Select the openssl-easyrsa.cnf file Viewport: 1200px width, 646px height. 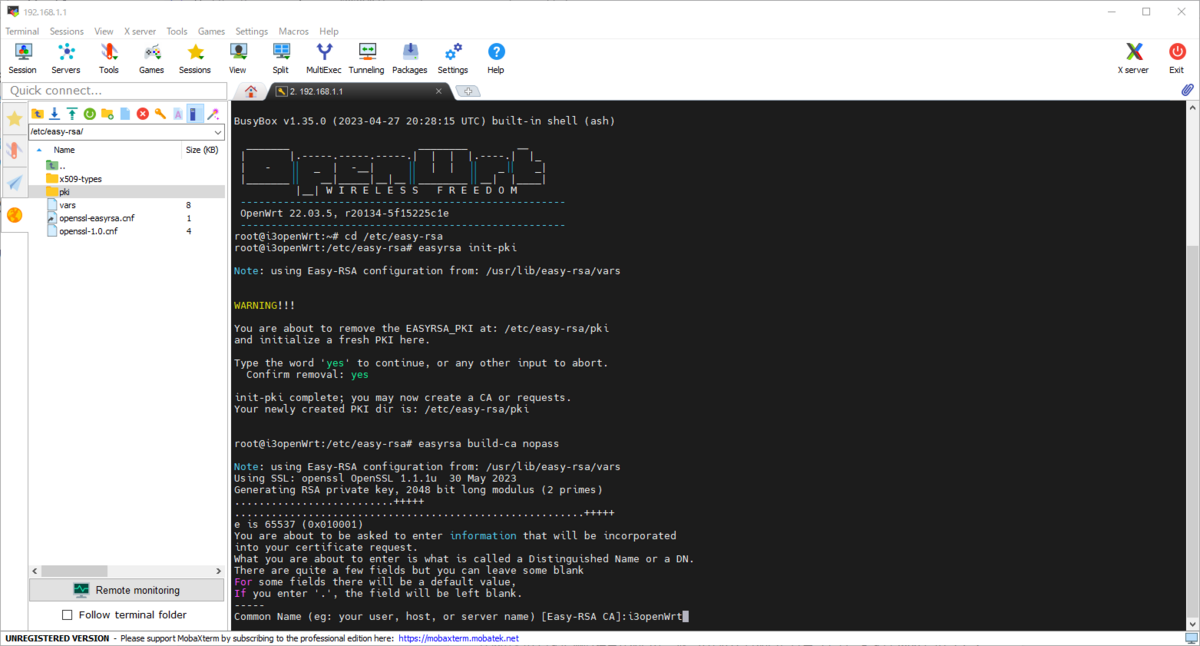coord(96,218)
